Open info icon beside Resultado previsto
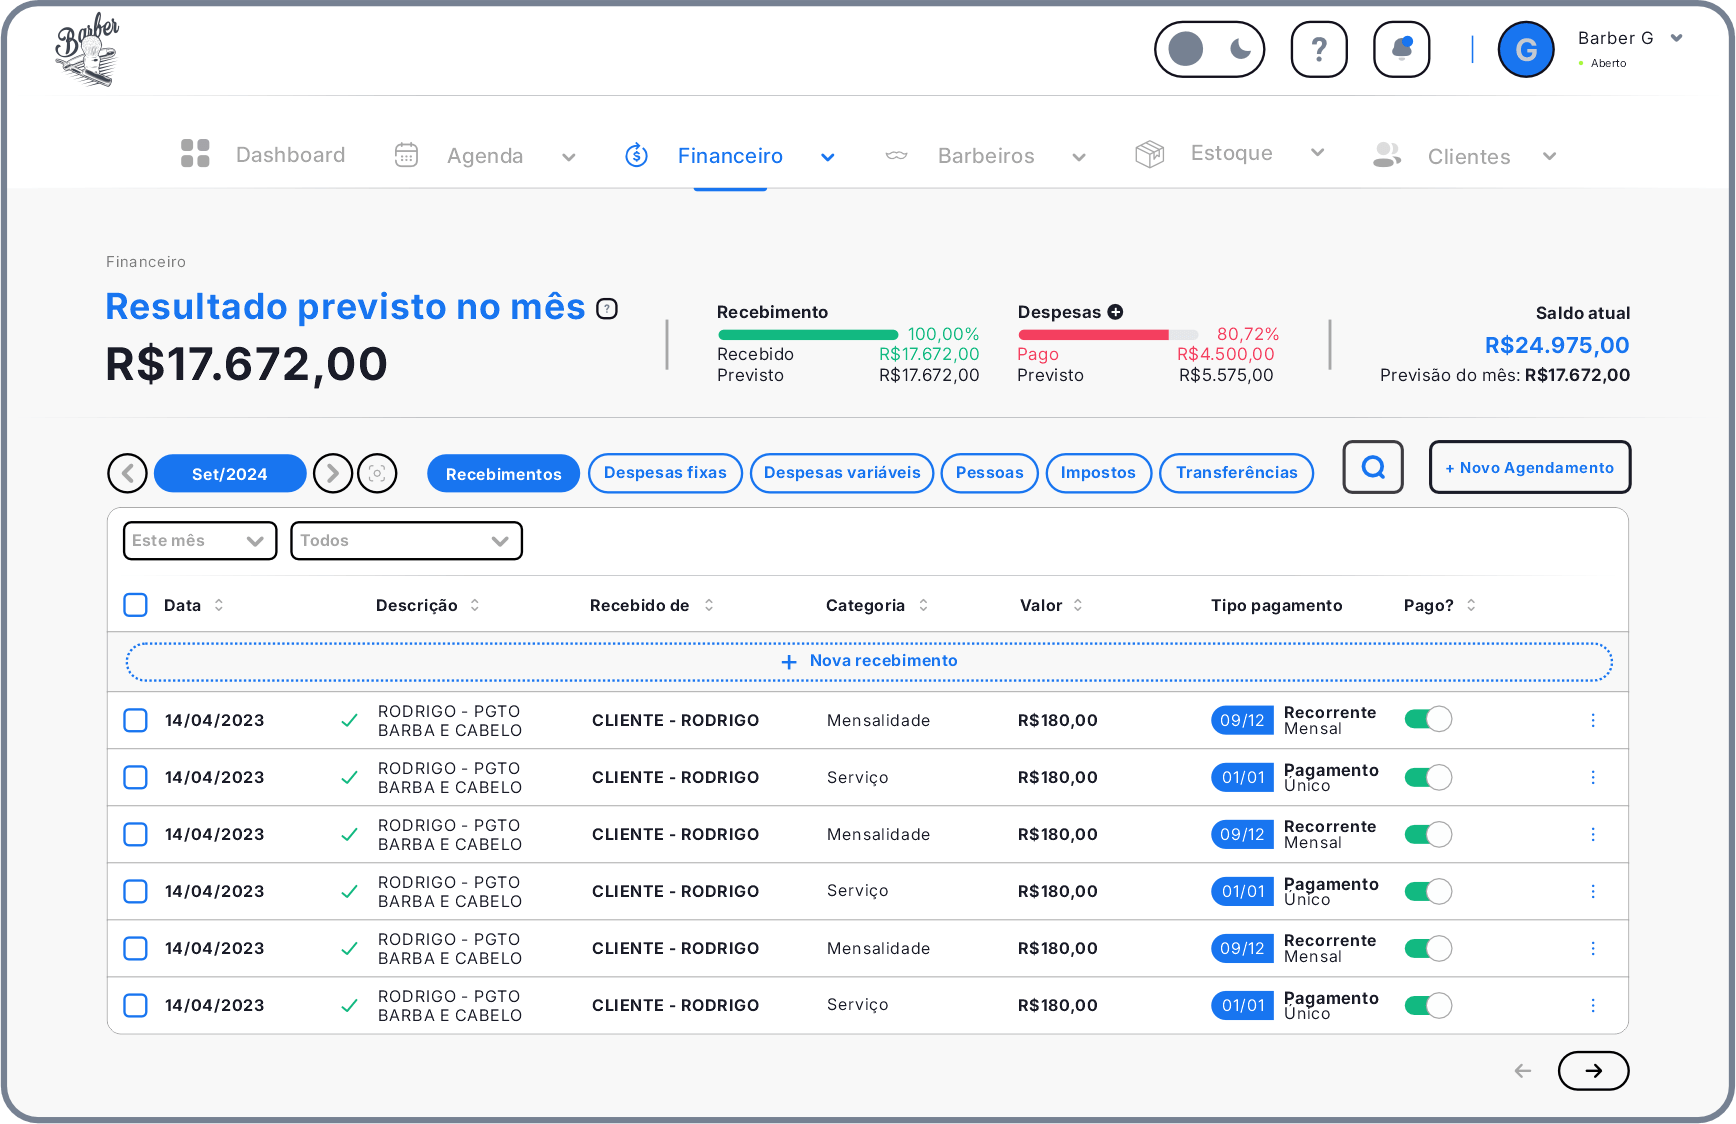The width and height of the screenshot is (1736, 1124). pyautogui.click(x=607, y=309)
